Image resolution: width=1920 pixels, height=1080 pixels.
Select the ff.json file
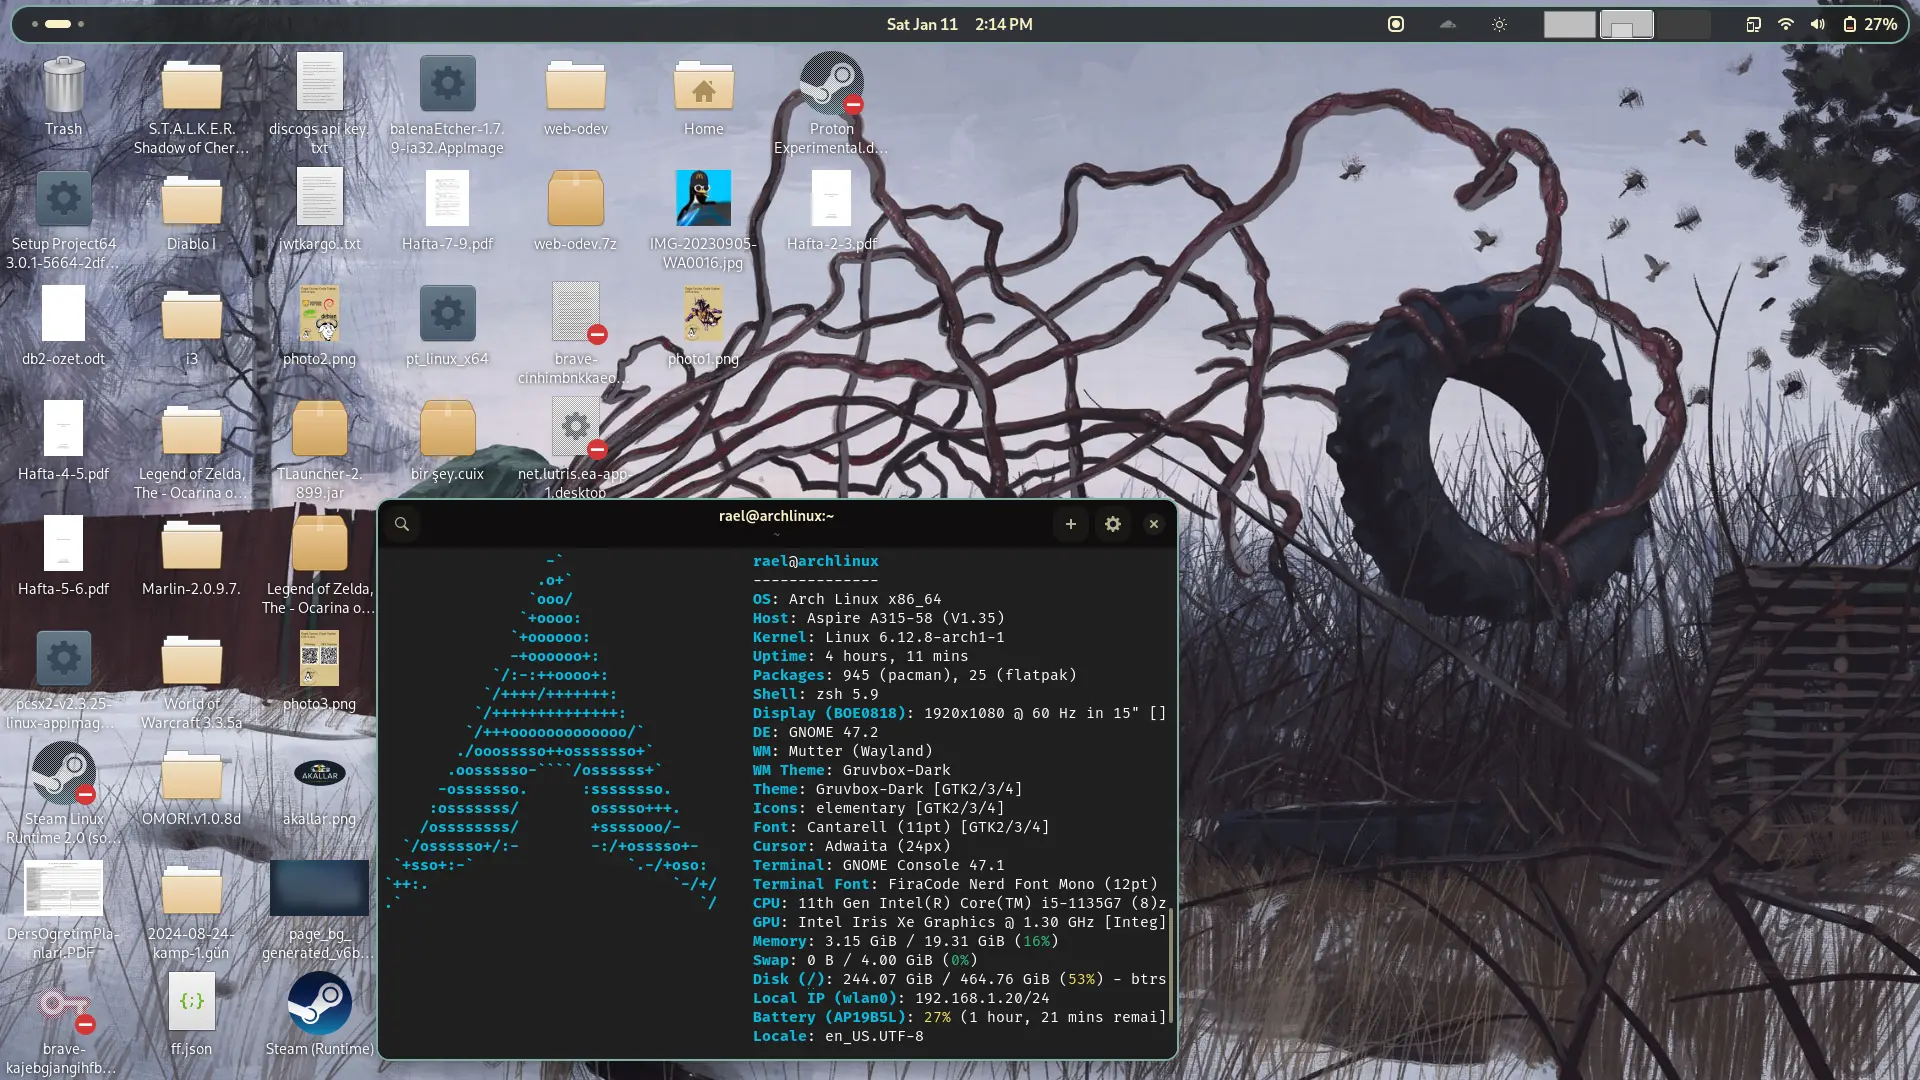click(191, 1001)
